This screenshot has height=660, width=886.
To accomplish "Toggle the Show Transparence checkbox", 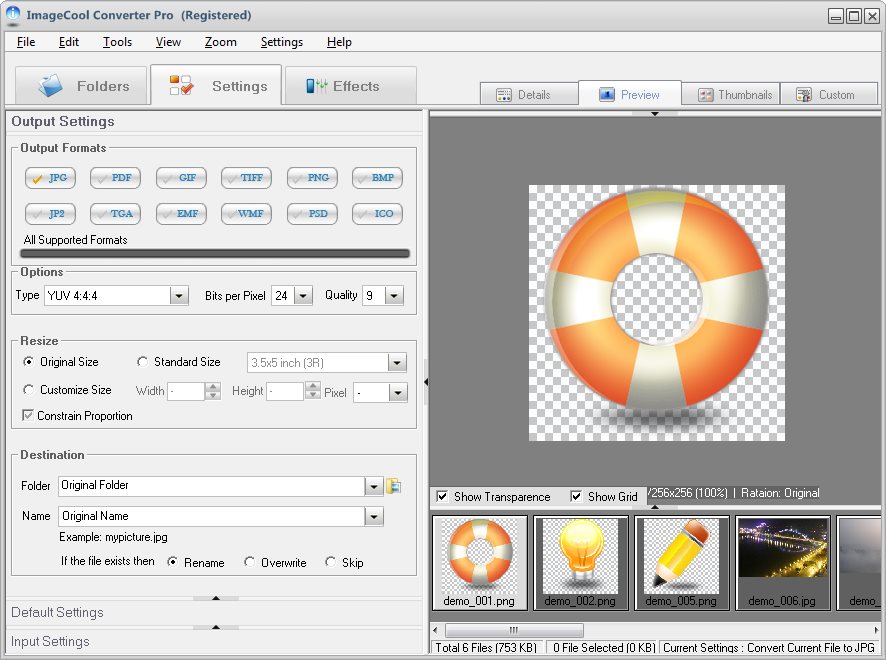I will (442, 497).
